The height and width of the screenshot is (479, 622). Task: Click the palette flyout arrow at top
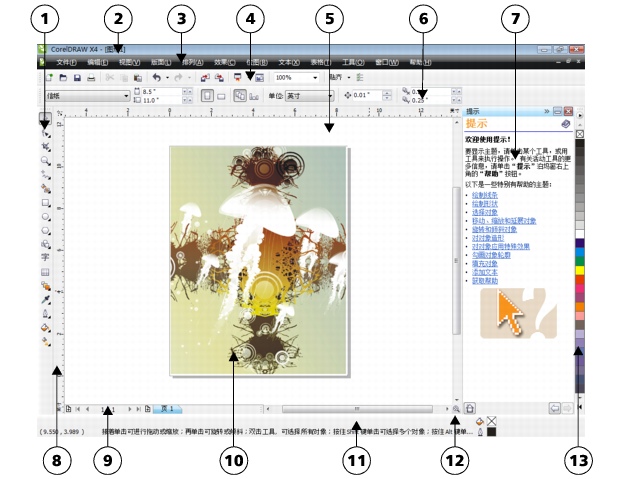point(580,116)
